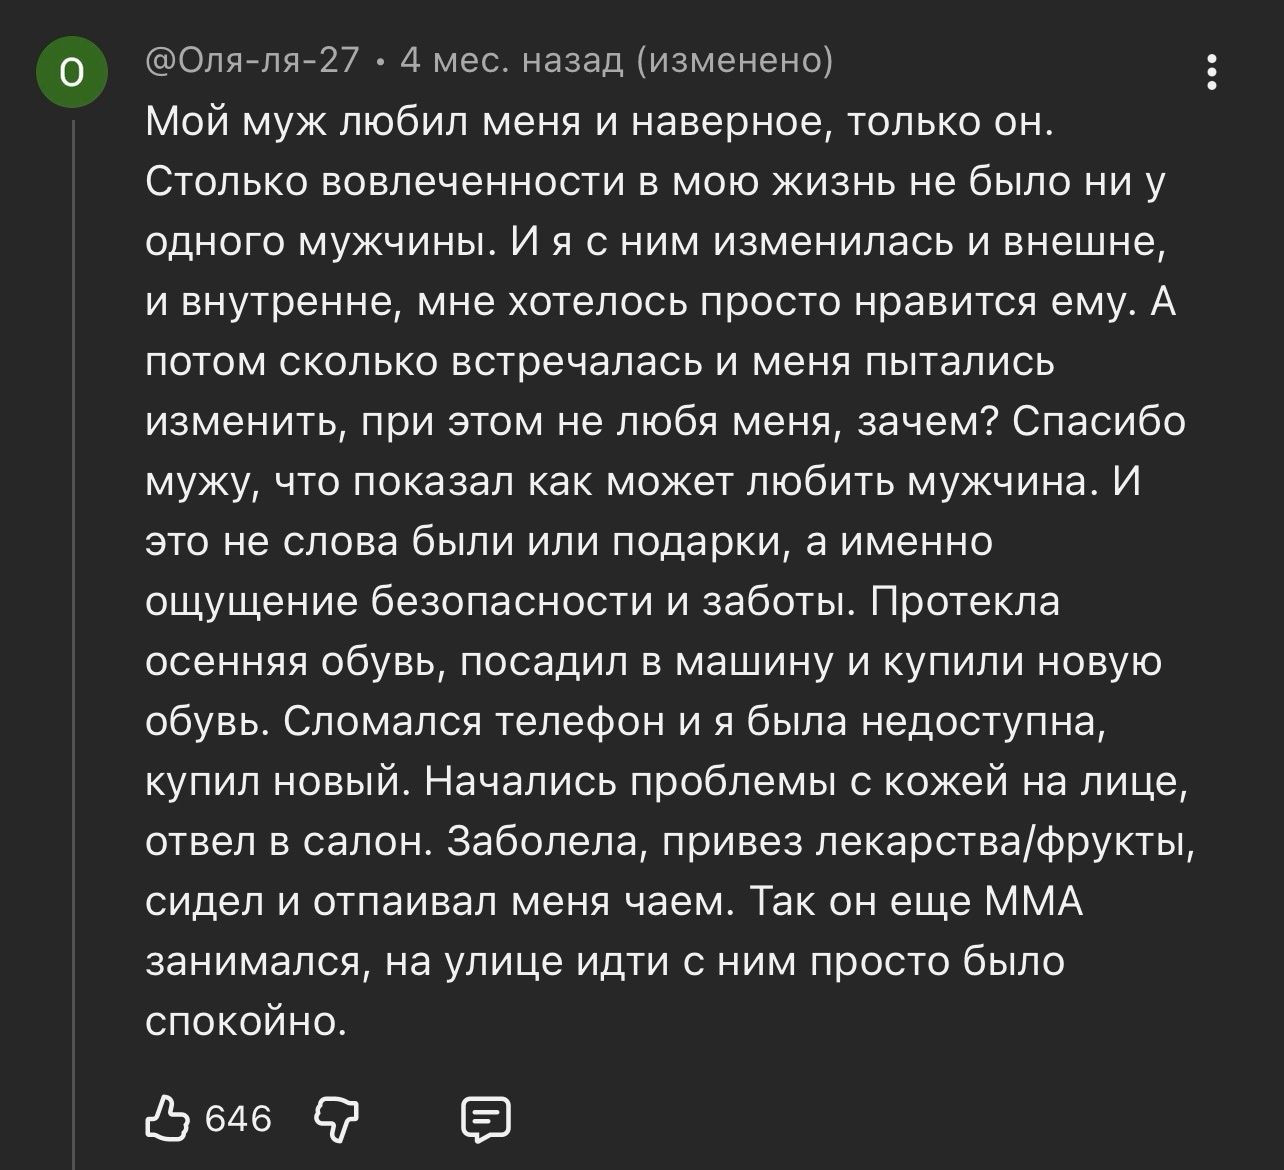This screenshot has width=1284, height=1170.
Task: Dislike the comment with thumbs-down icon
Action: [337, 1119]
